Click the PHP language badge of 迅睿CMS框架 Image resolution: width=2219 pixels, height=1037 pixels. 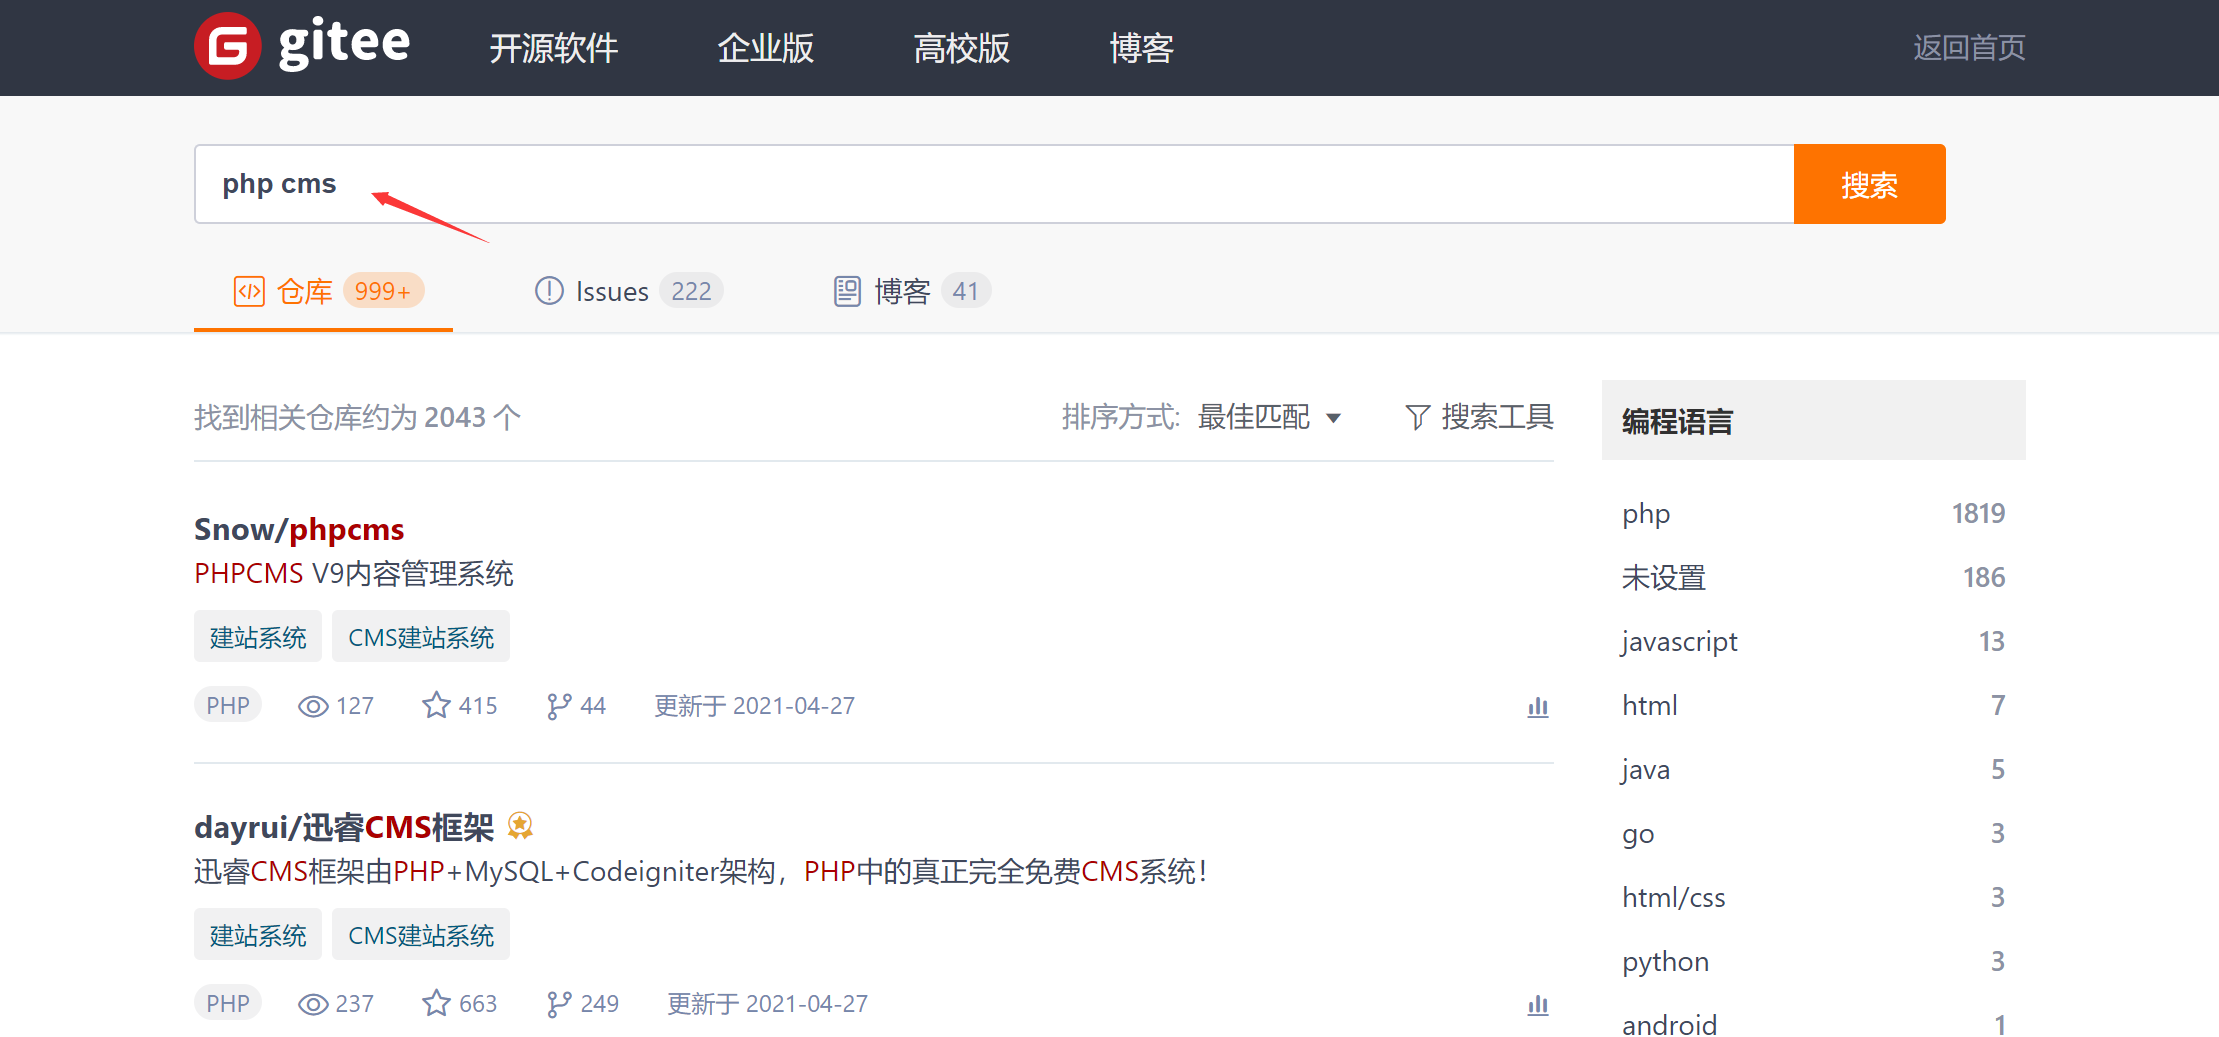(x=228, y=1003)
